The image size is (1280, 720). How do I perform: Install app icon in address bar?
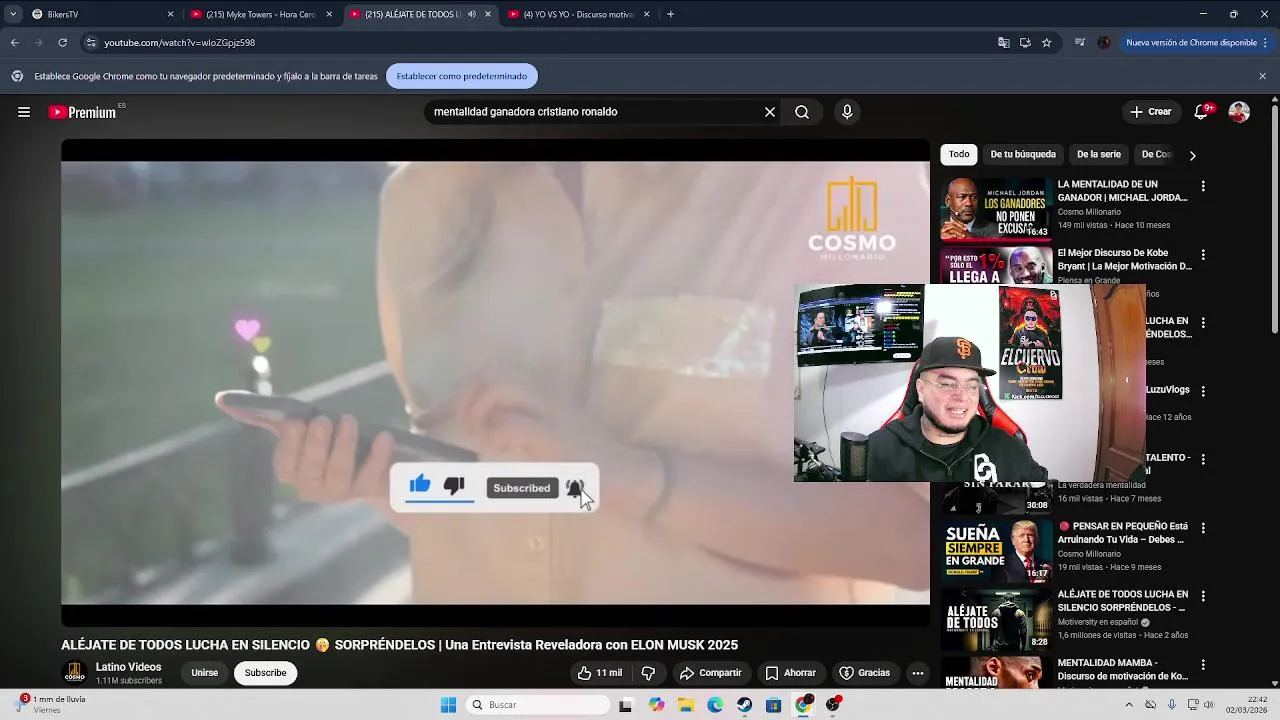pyautogui.click(x=1025, y=43)
